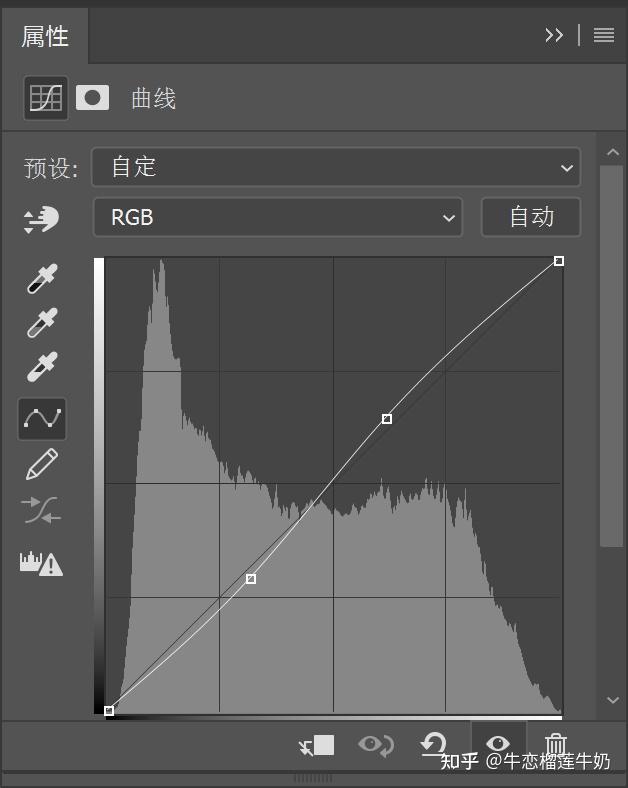Open the RGB channel dropdown
The width and height of the screenshot is (628, 788).
click(277, 217)
